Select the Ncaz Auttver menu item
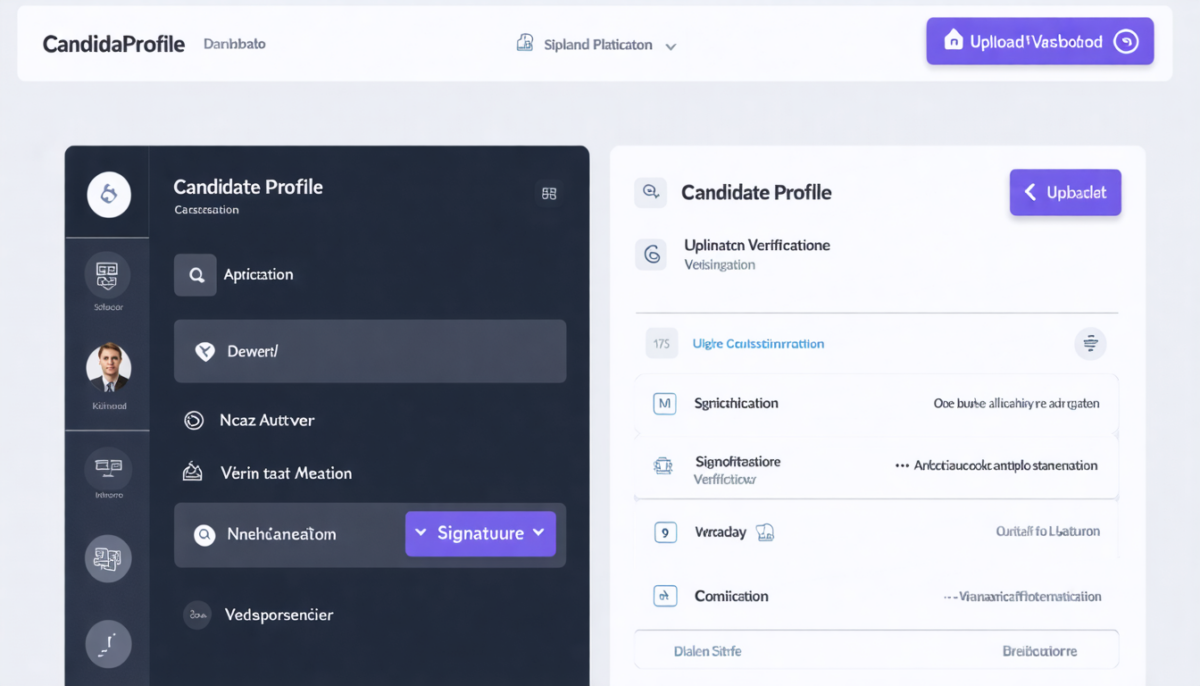The height and width of the screenshot is (686, 1200). click(267, 420)
